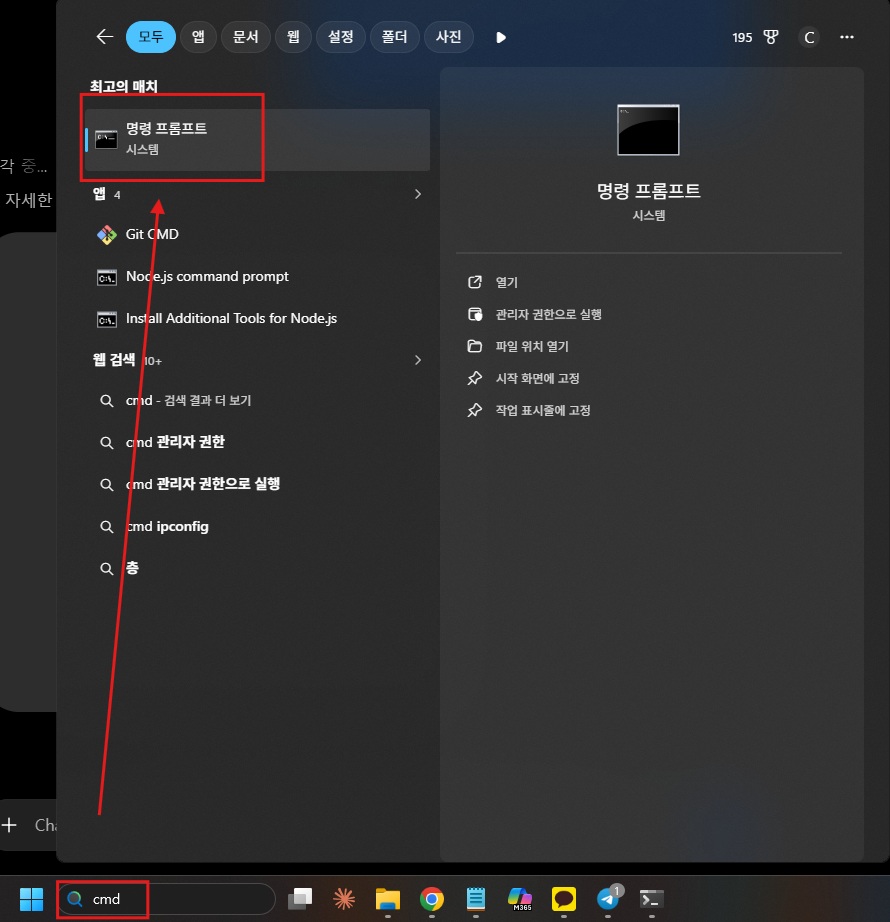The height and width of the screenshot is (922, 890).
Task: Select the 모두 filter tab
Action: 151,37
